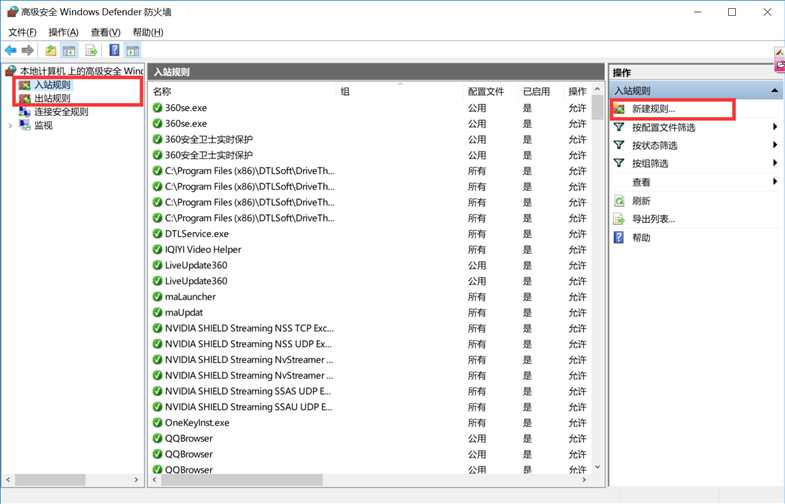The width and height of the screenshot is (785, 504).
Task: Select 出站规则 in the left tree
Action: [x=53, y=98]
